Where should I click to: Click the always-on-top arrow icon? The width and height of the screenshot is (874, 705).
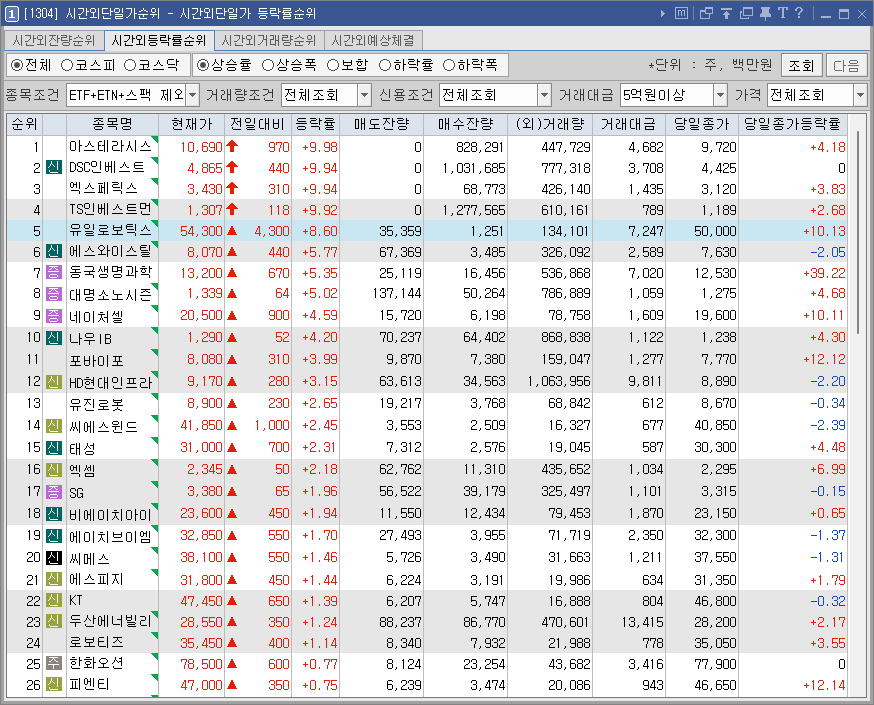click(x=726, y=13)
